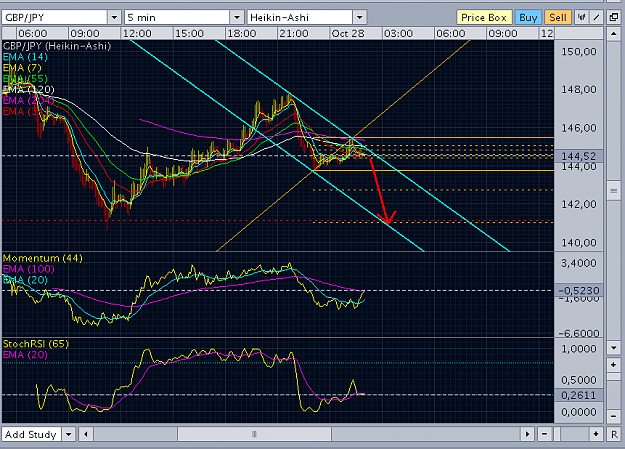
Task: Zoom in horizontally with the plus button
Action: pos(596,434)
